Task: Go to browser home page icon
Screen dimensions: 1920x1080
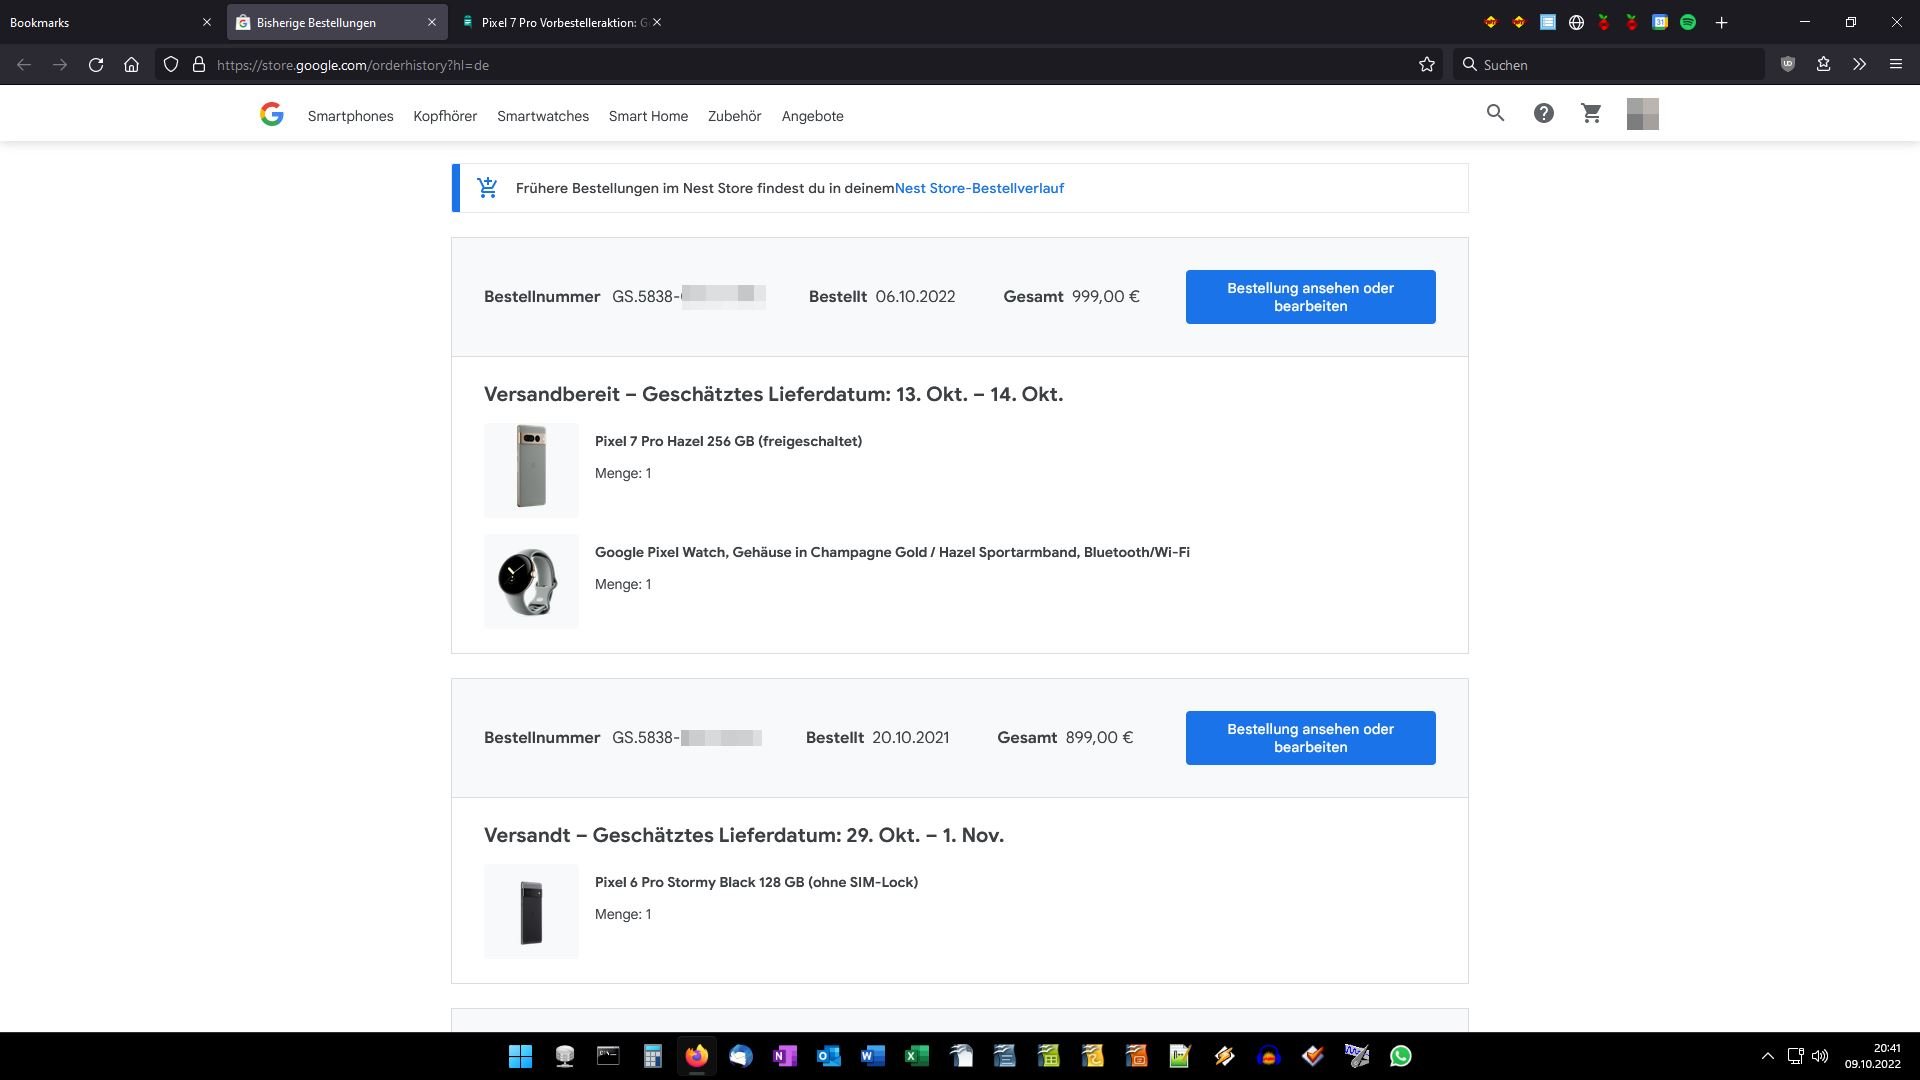Action: 131,65
